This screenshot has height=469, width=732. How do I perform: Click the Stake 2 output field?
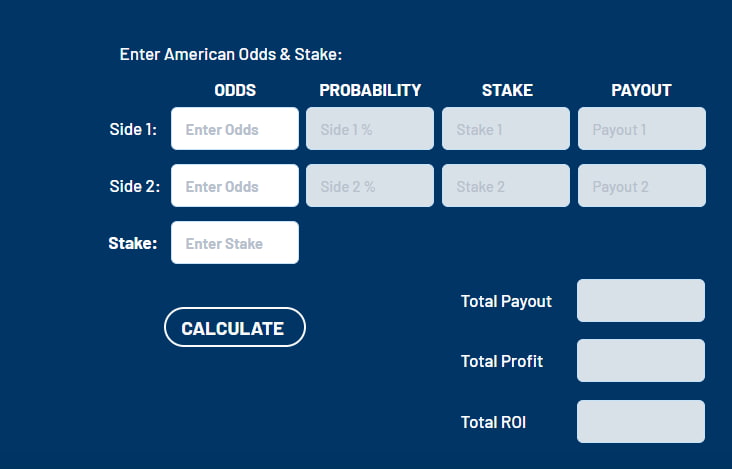(x=506, y=186)
